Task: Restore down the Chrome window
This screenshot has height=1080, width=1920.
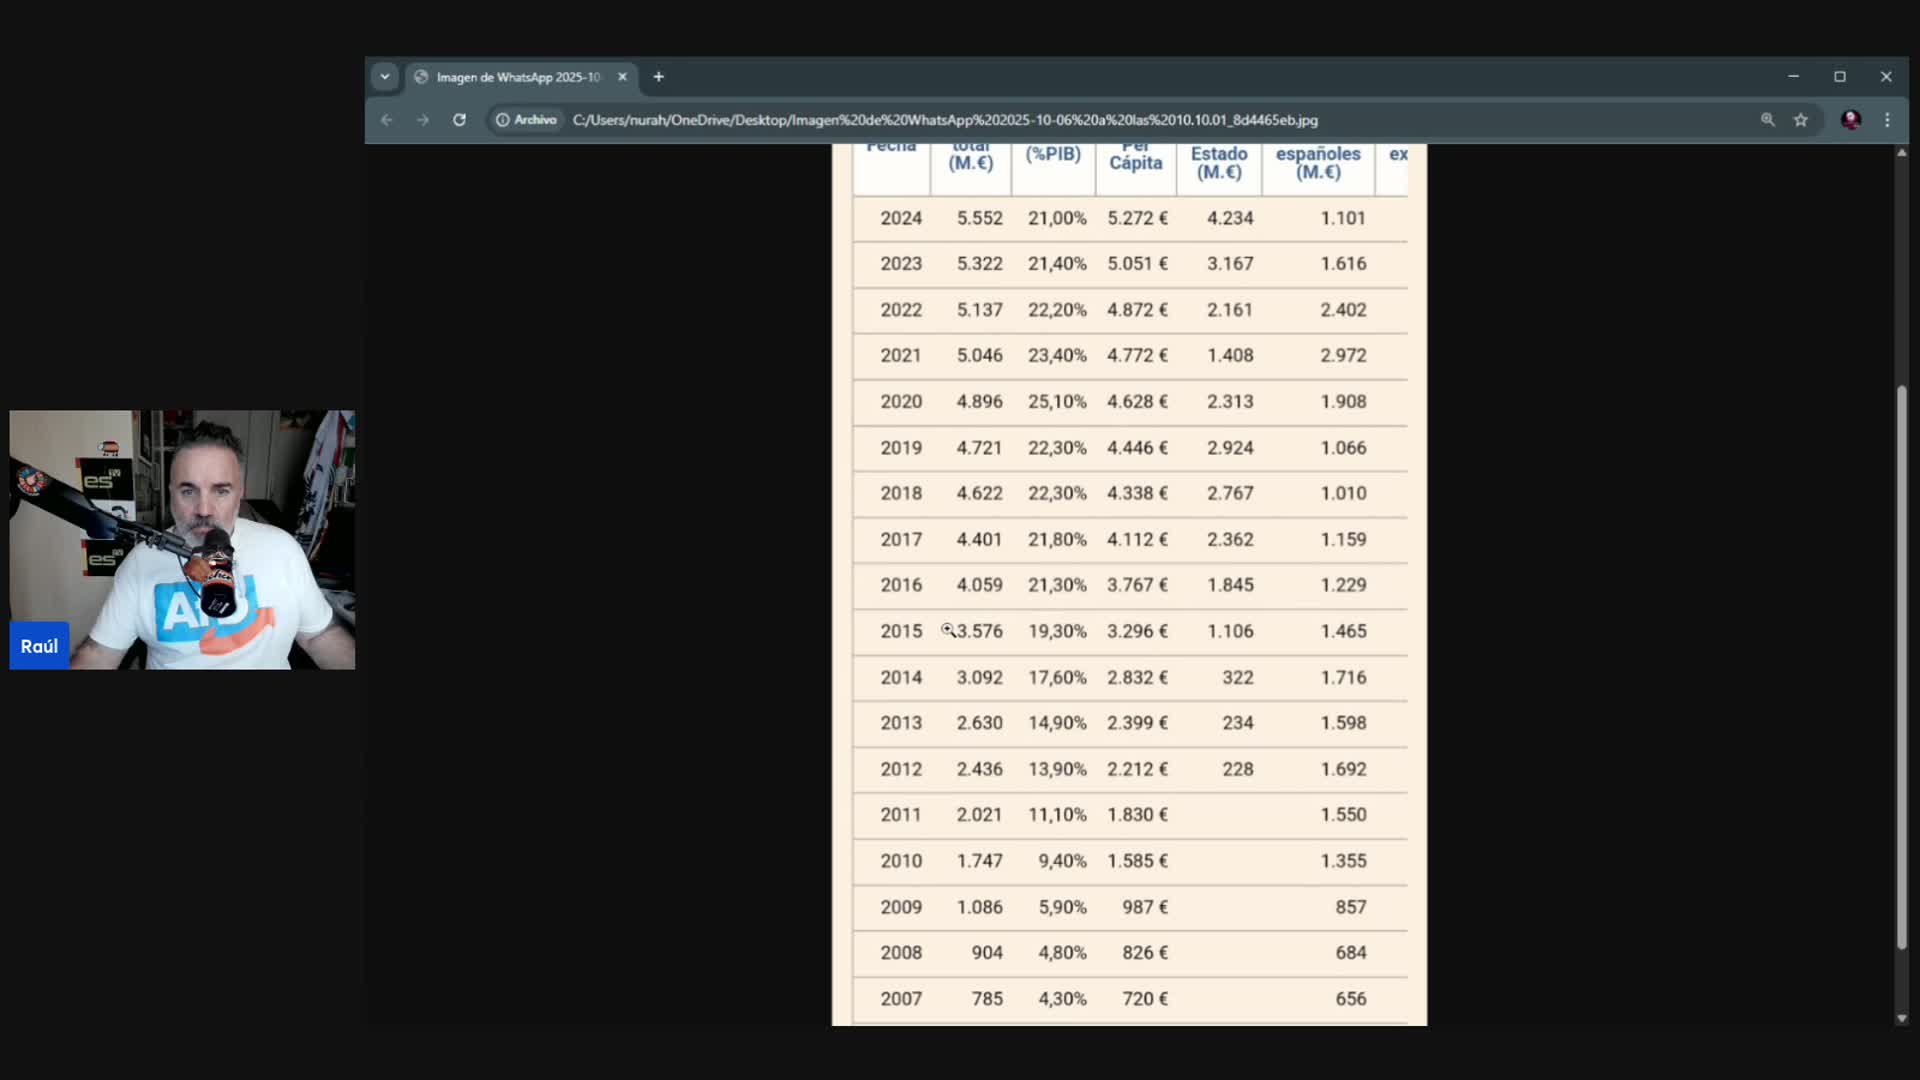Action: [x=1839, y=77]
